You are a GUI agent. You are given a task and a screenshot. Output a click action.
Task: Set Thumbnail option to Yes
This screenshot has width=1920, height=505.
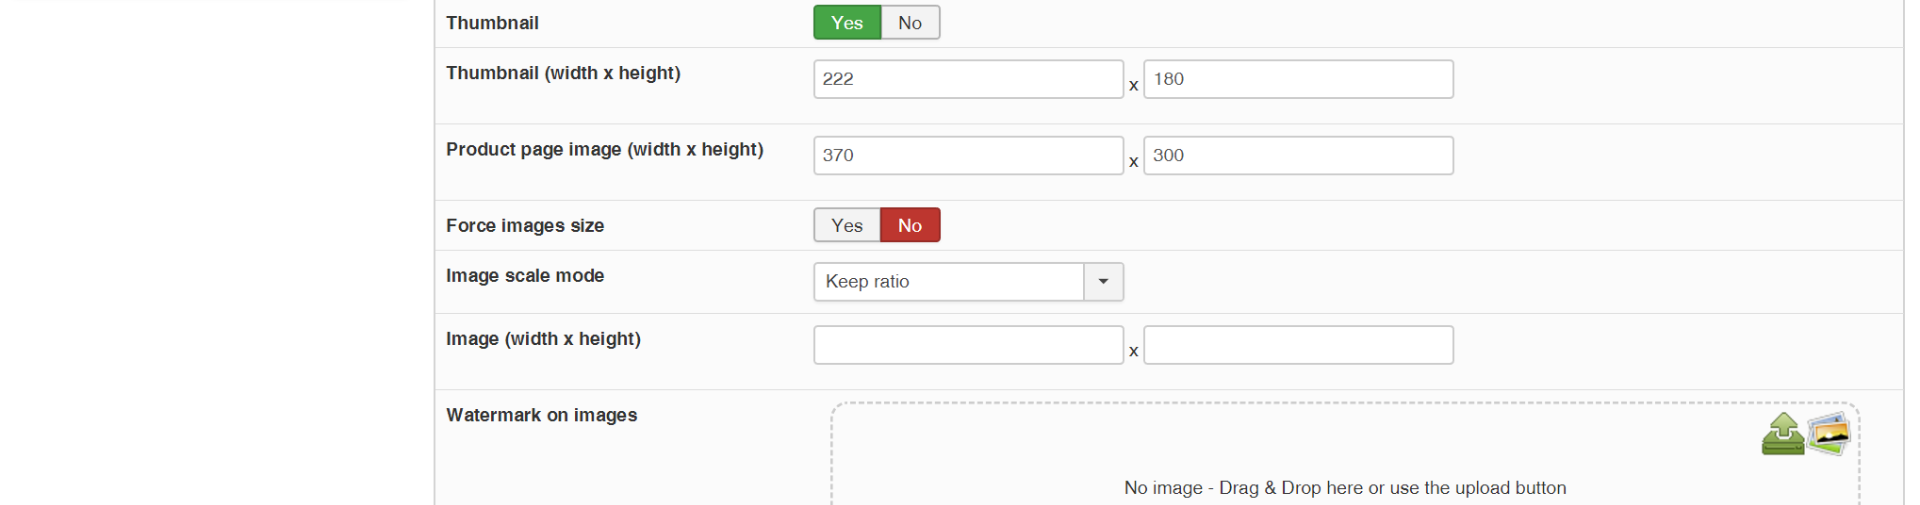[x=846, y=23]
